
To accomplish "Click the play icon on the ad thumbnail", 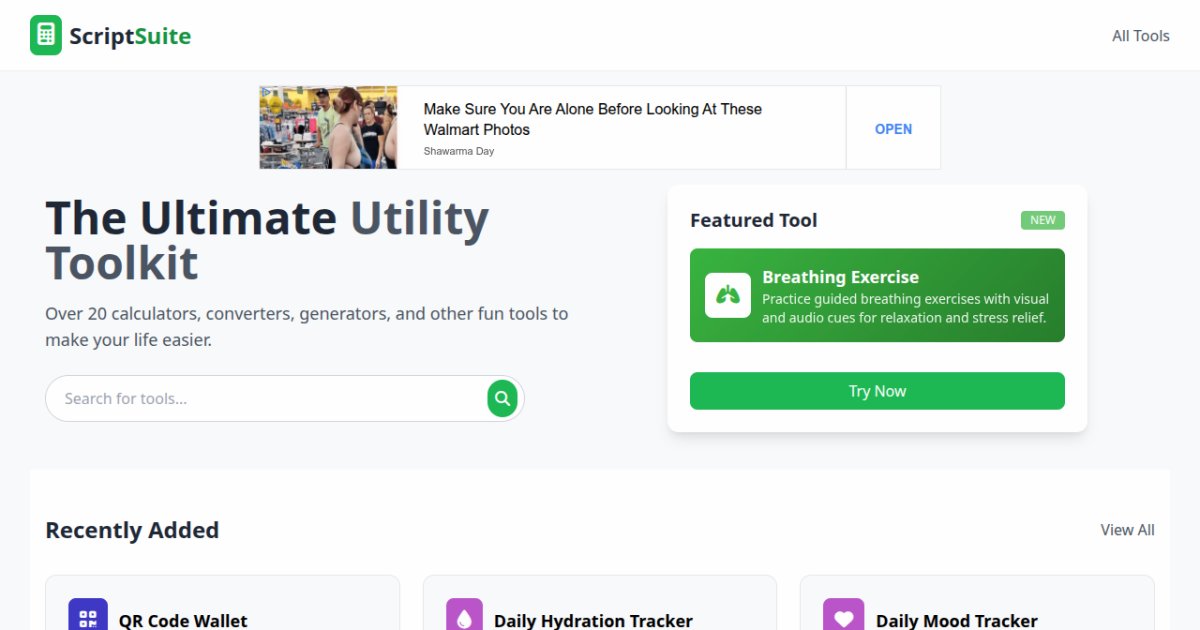I will pos(265,91).
